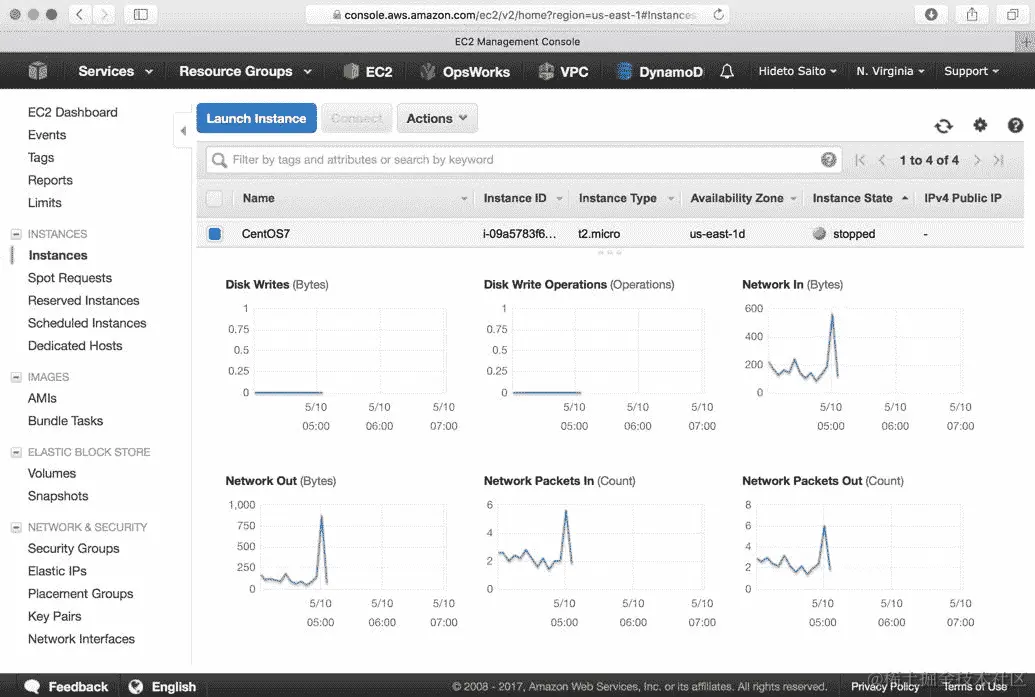Open the help question icon
1035x697 pixels.
coord(1015,125)
